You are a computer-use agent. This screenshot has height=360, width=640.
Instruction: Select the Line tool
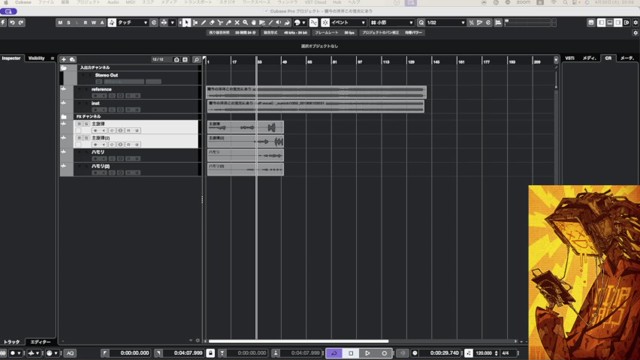tap(270, 22)
